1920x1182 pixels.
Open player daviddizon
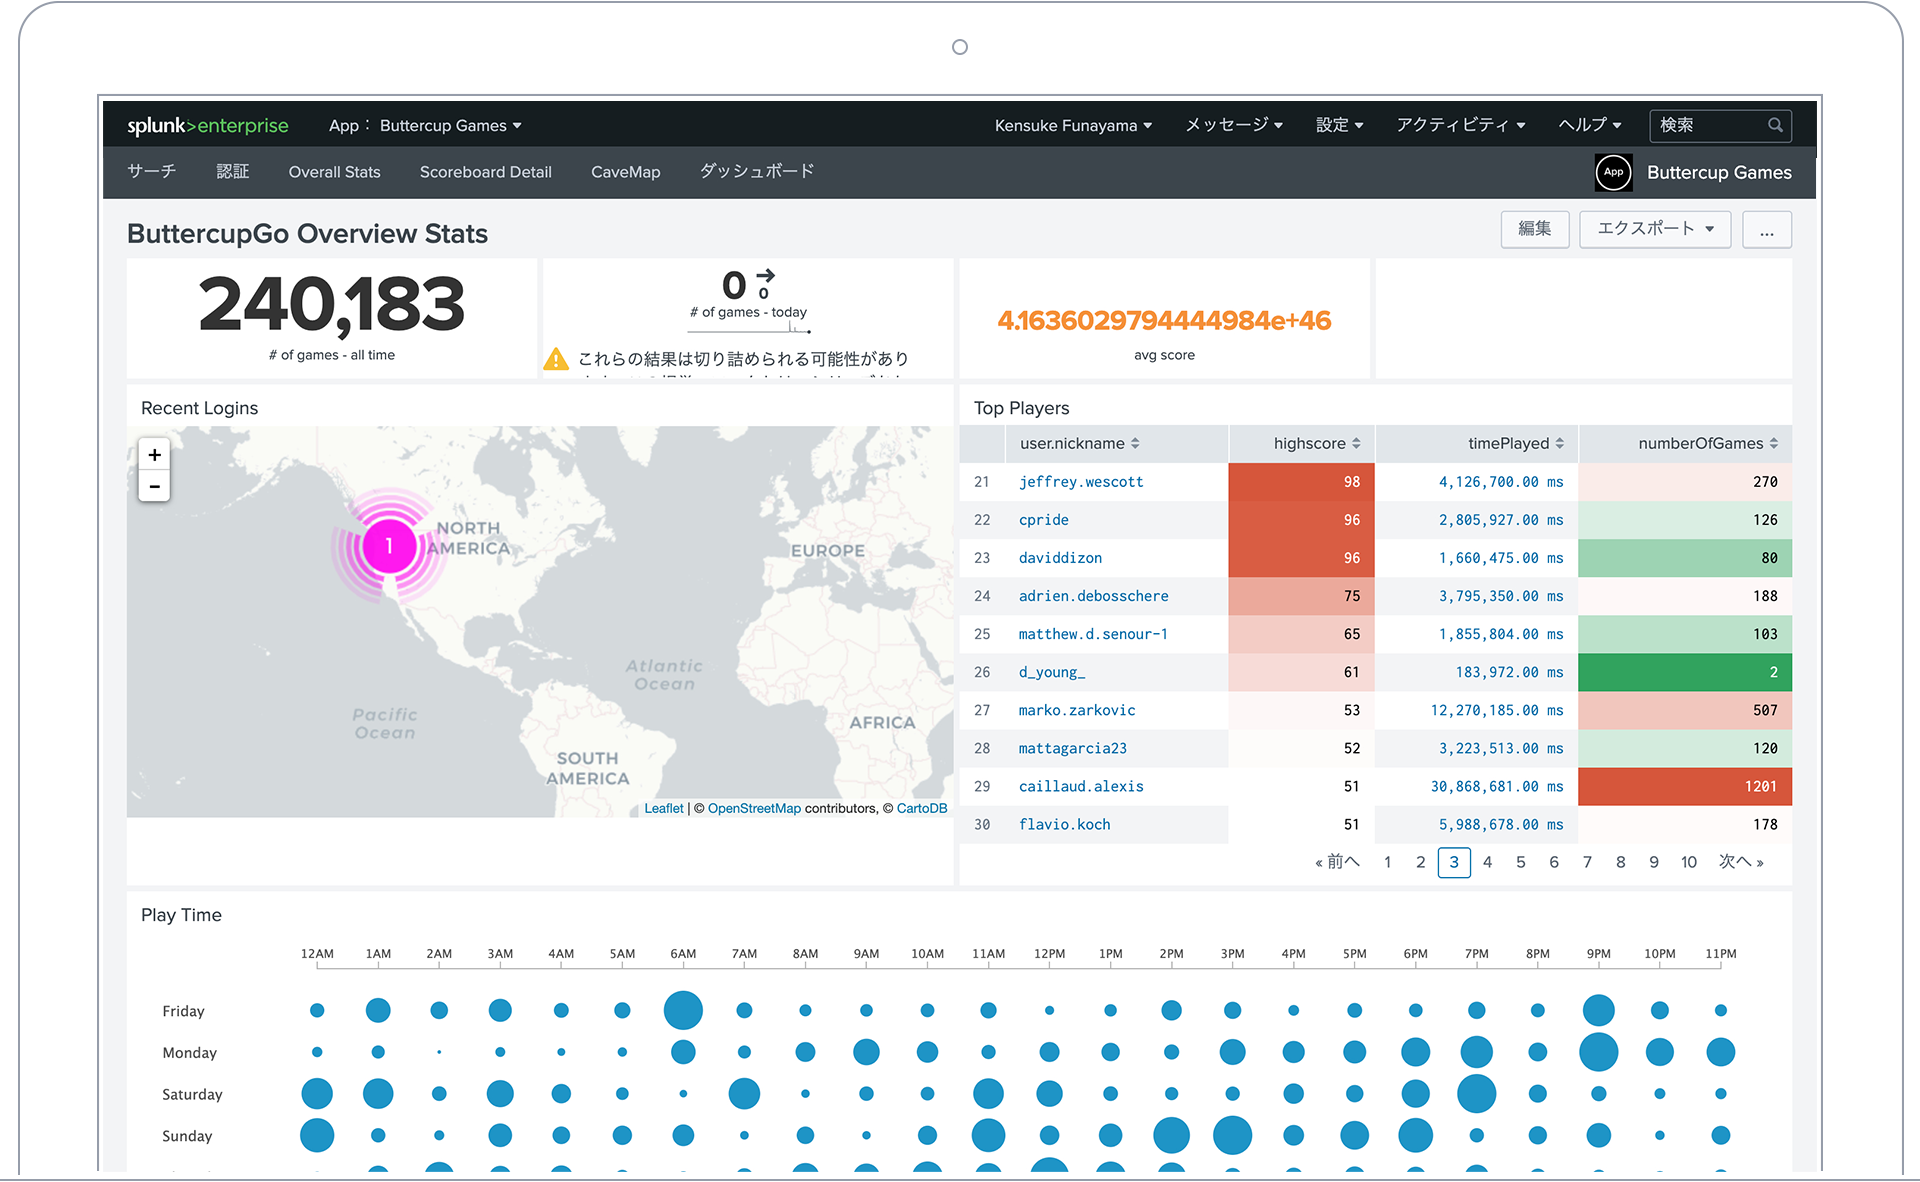1060,558
